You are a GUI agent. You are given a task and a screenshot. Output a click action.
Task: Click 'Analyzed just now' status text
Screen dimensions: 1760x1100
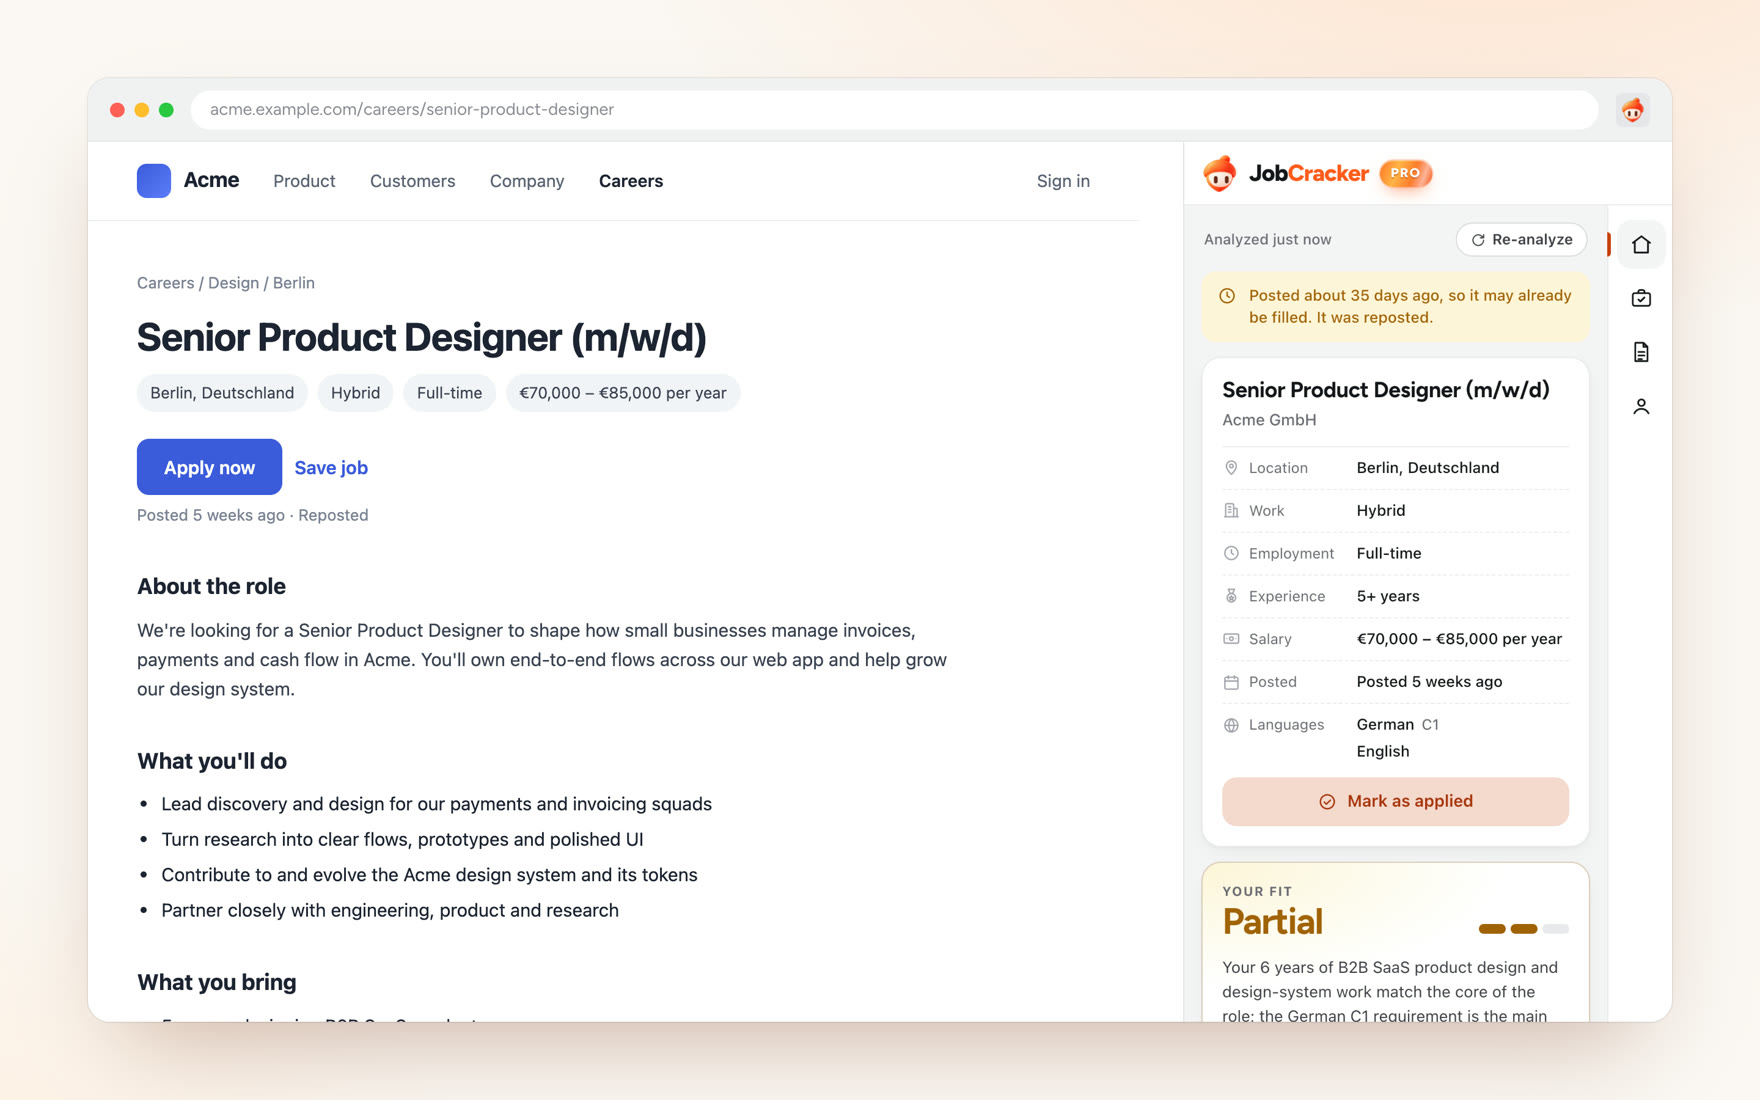1267,240
